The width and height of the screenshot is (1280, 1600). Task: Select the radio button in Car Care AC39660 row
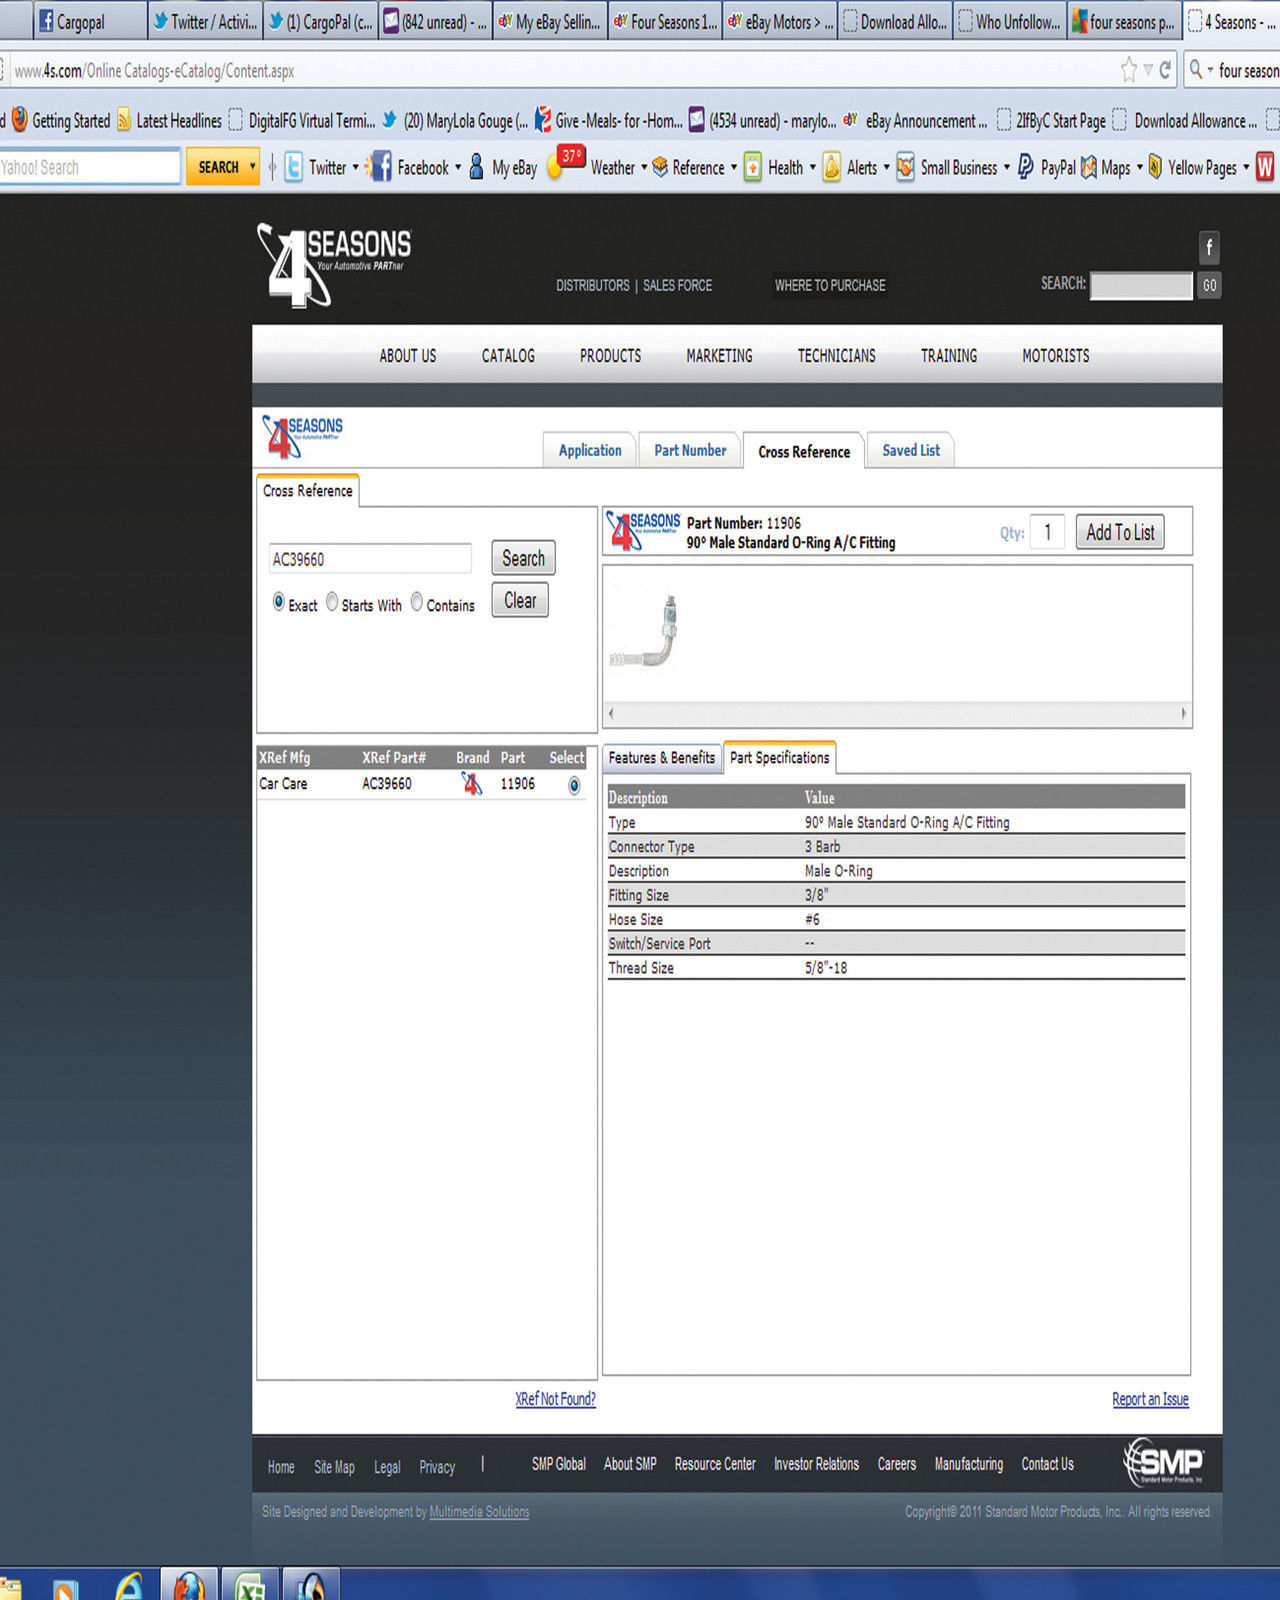(574, 786)
